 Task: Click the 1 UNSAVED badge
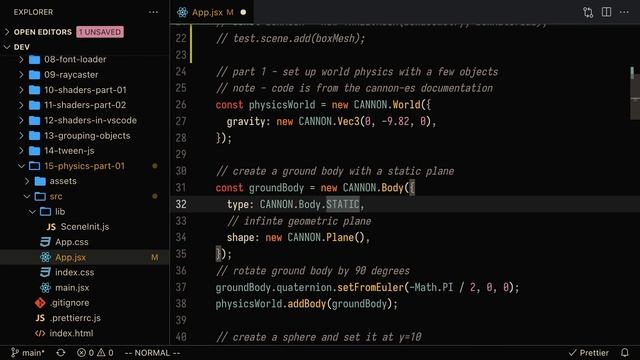coord(100,32)
